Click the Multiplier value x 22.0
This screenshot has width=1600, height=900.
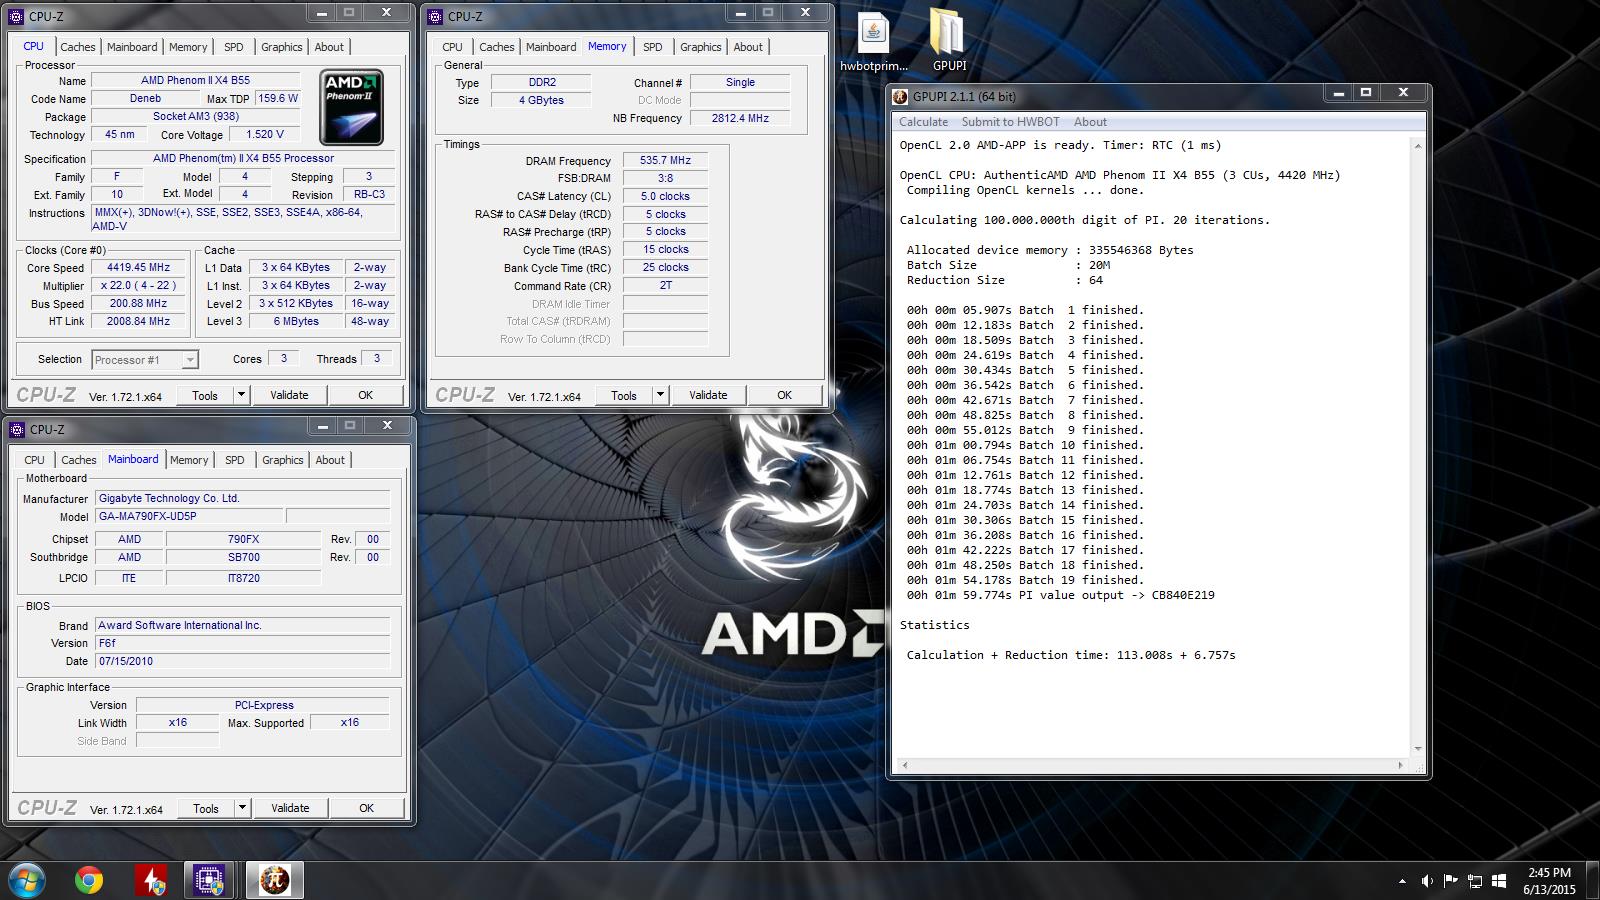pyautogui.click(x=138, y=286)
